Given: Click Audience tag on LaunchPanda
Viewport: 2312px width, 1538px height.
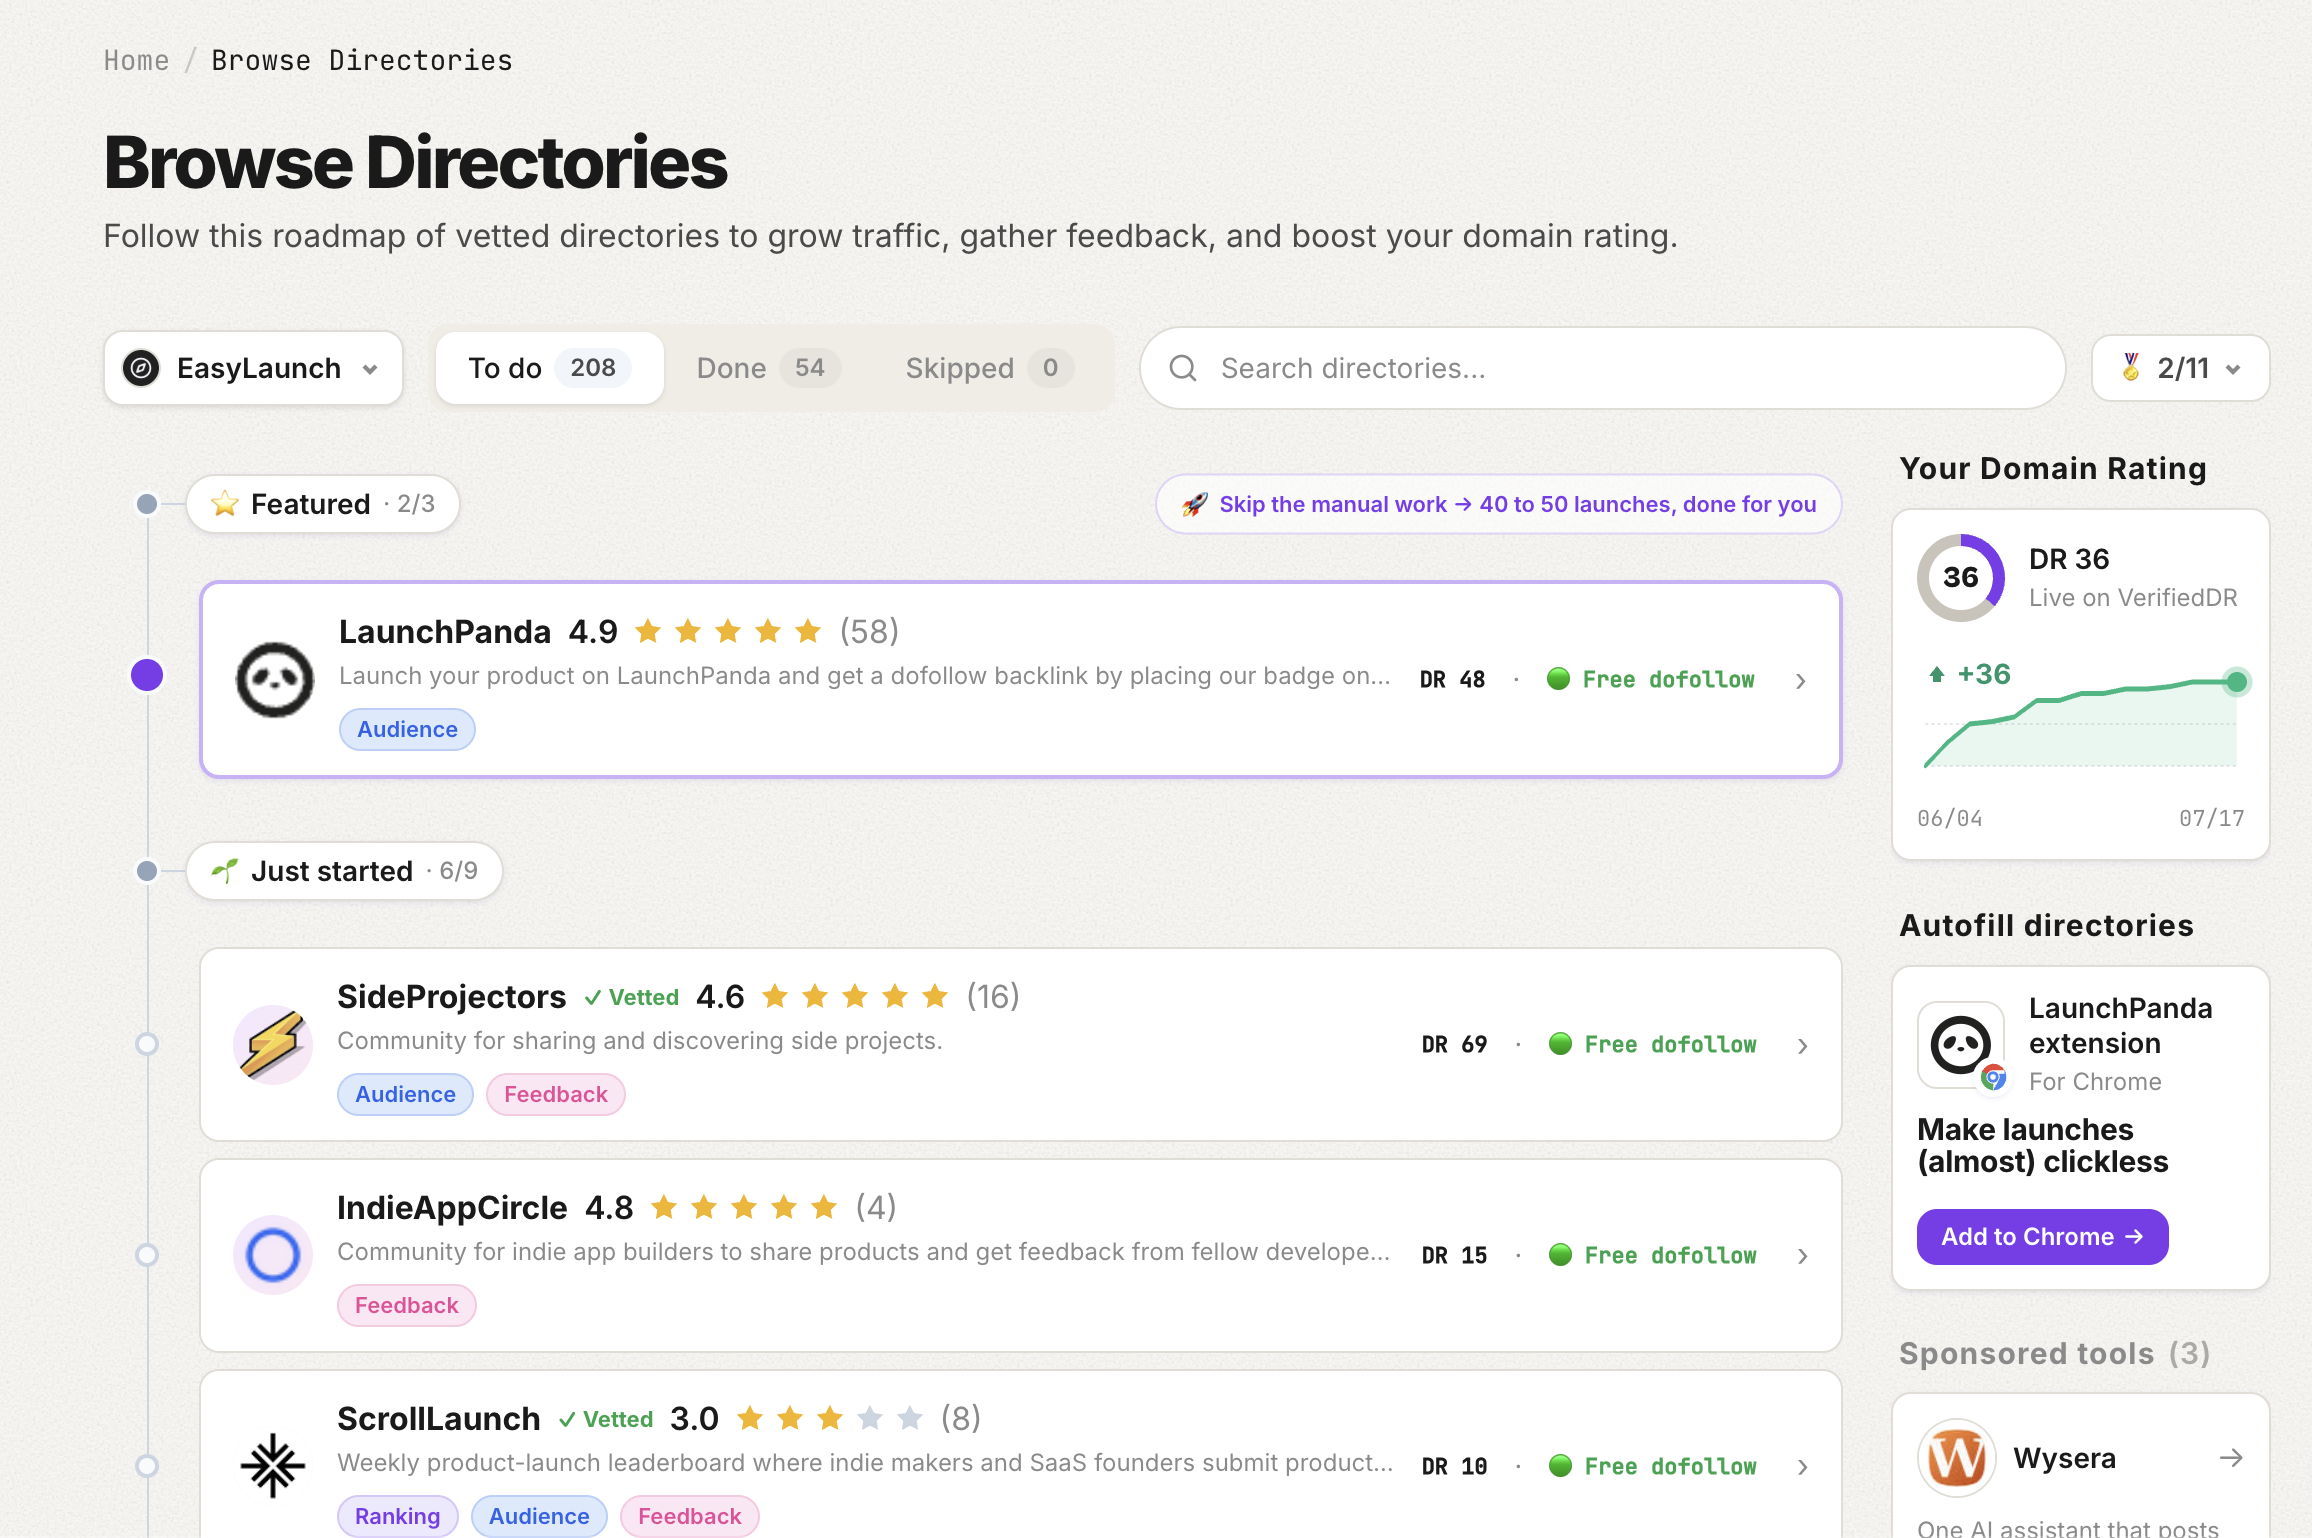Looking at the screenshot, I should coord(408,729).
